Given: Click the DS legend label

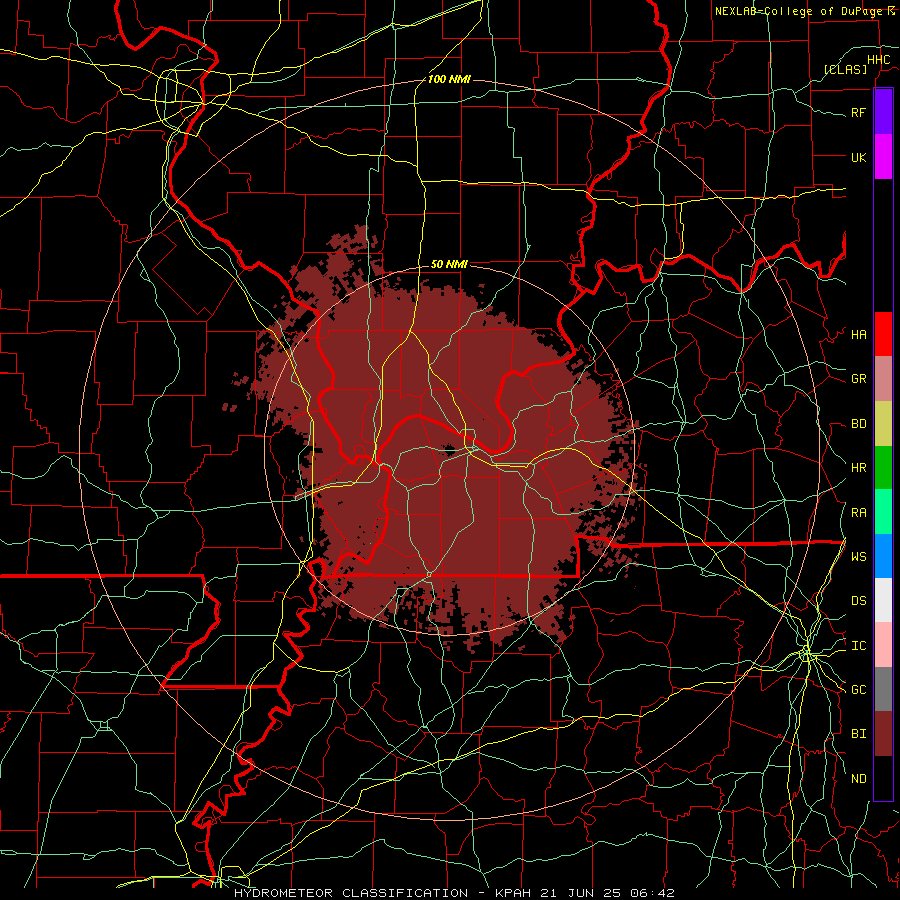Looking at the screenshot, I should (859, 601).
